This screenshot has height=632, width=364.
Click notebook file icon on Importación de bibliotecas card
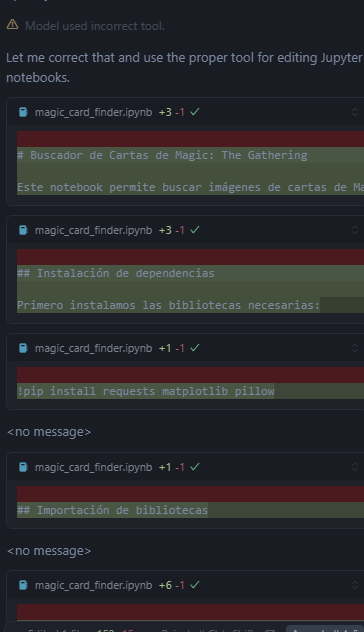[x=23, y=467]
